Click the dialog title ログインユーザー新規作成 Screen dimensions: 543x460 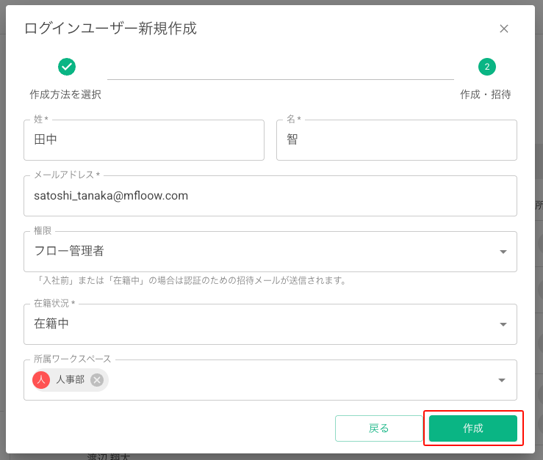tap(110, 28)
